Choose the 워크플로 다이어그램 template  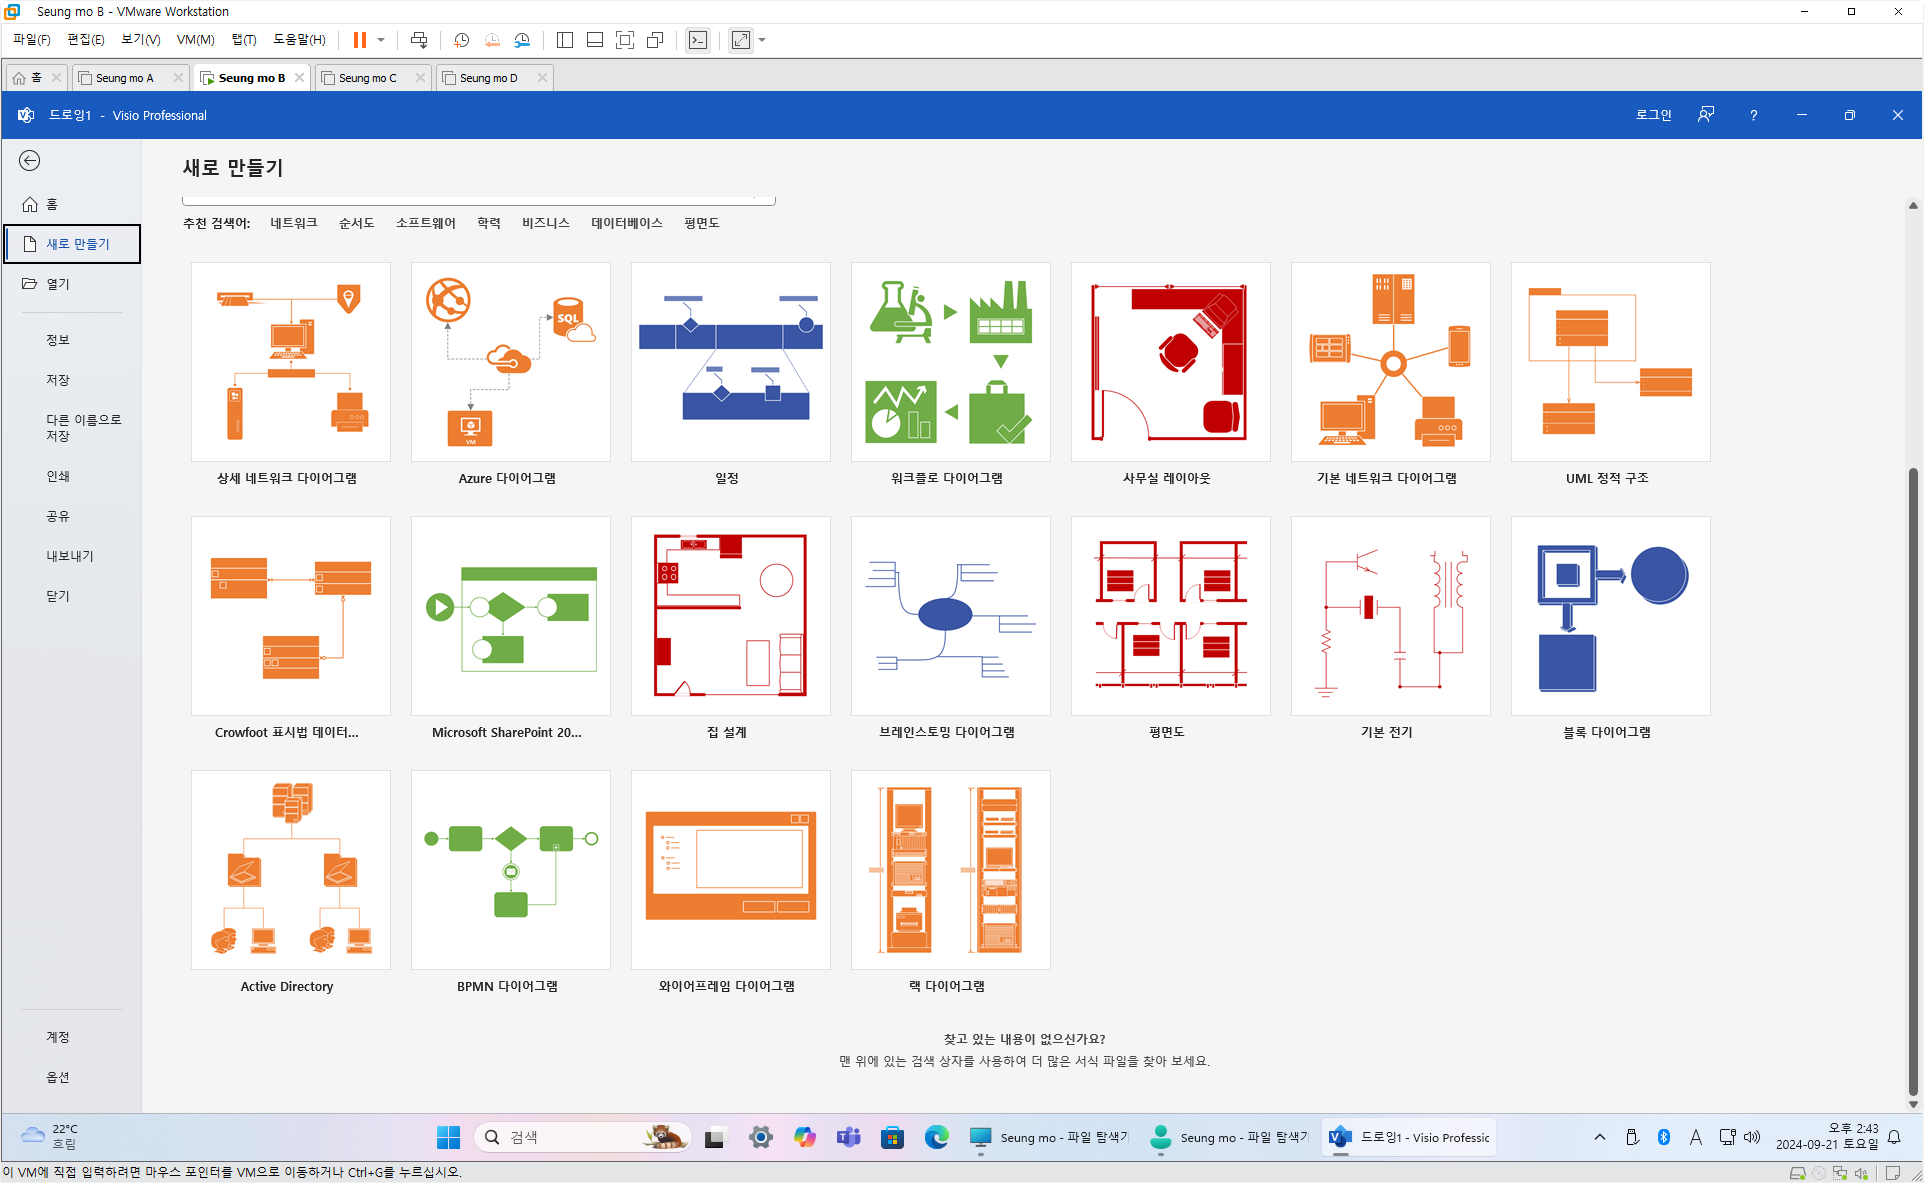click(x=950, y=362)
